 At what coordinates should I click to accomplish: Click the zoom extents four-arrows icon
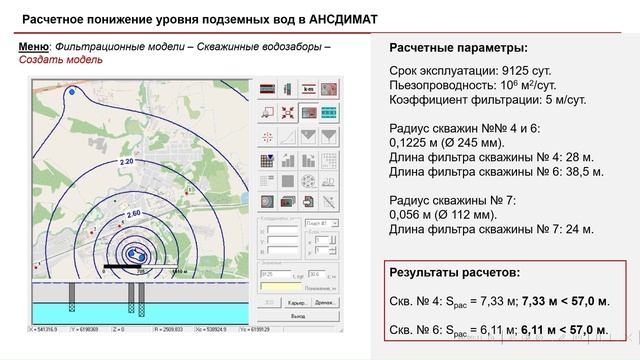(288, 113)
